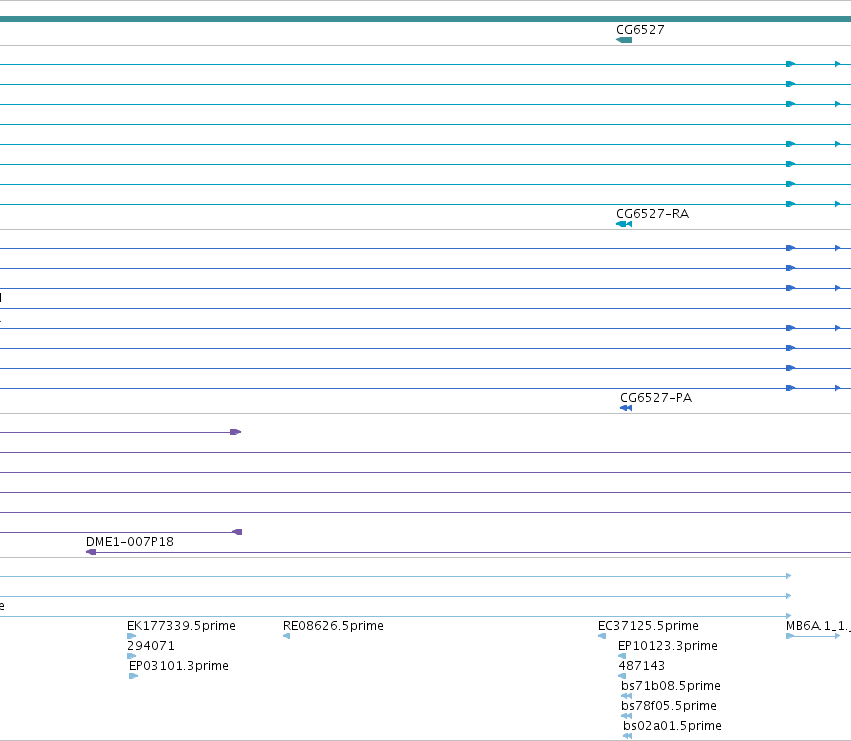Click the bs78f05.5prime arrow glyph

(626, 716)
